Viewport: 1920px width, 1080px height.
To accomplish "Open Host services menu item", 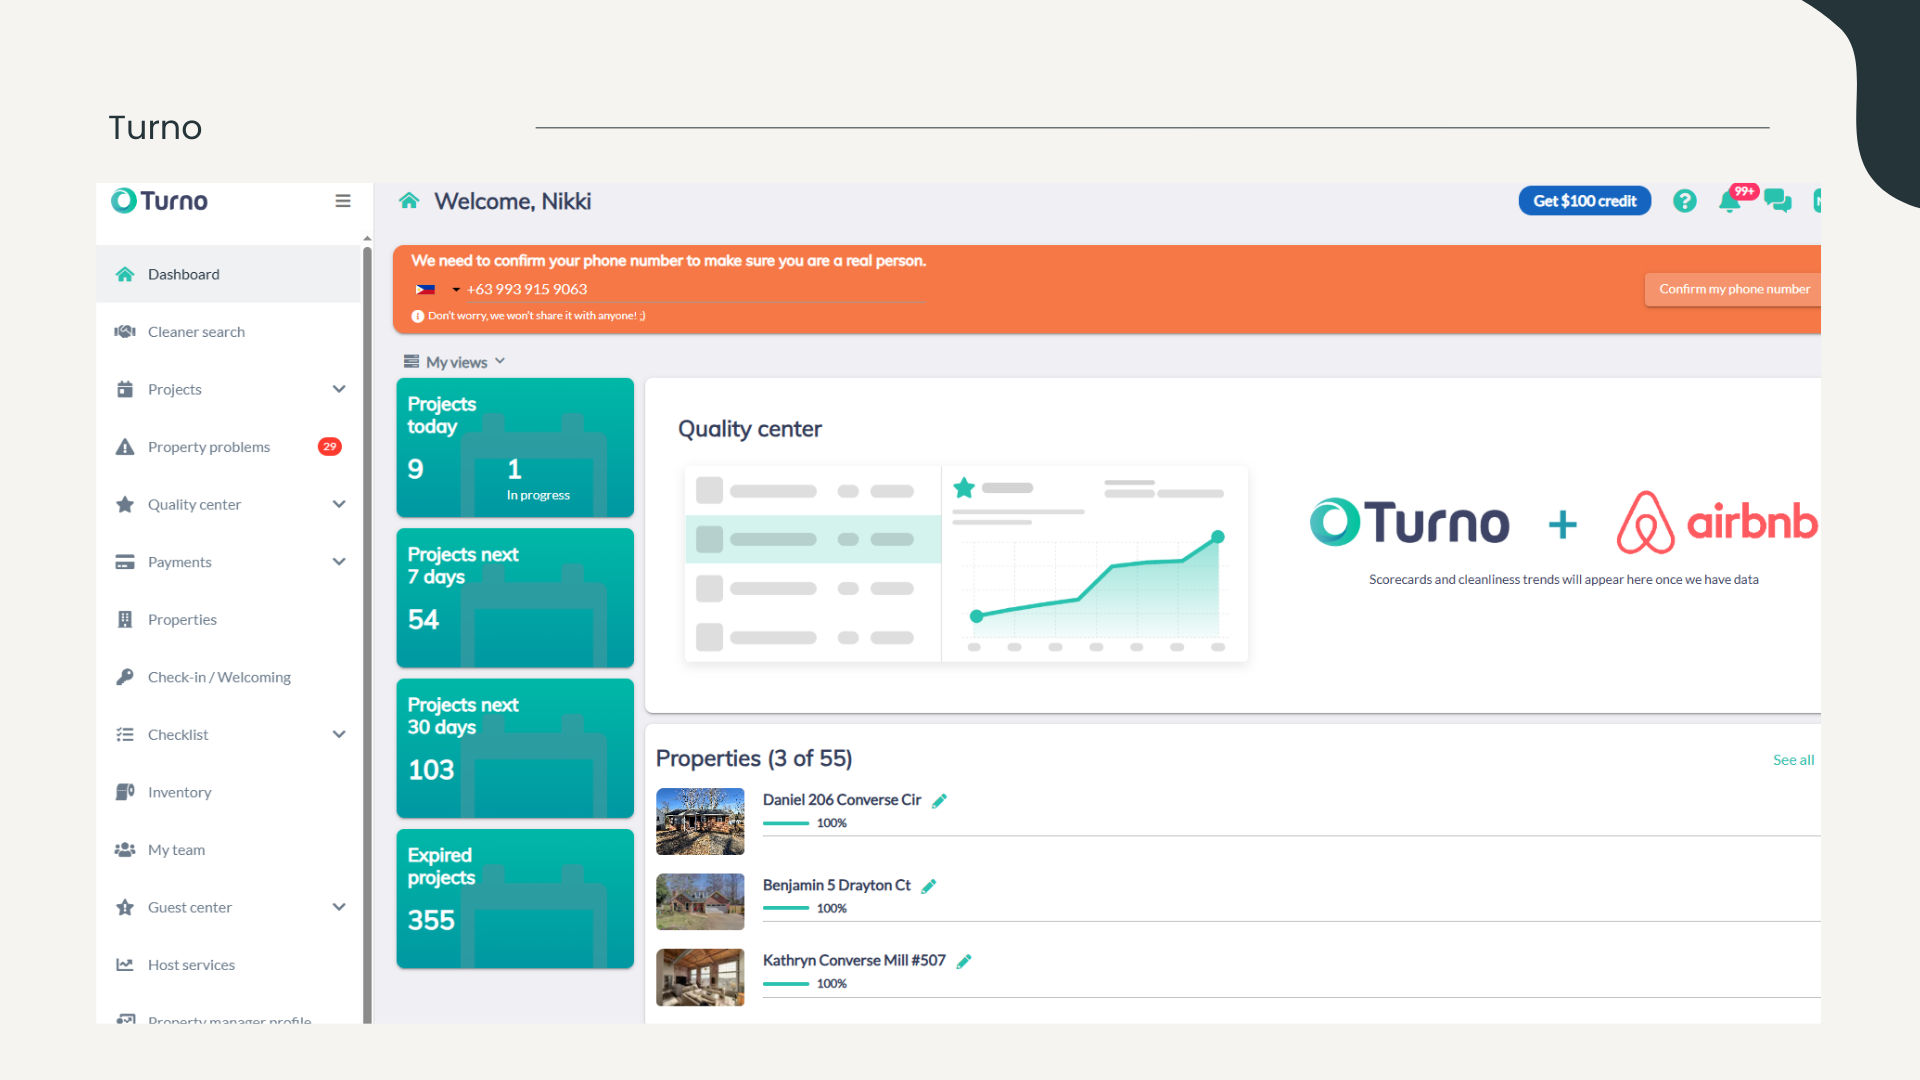I will 228,965.
